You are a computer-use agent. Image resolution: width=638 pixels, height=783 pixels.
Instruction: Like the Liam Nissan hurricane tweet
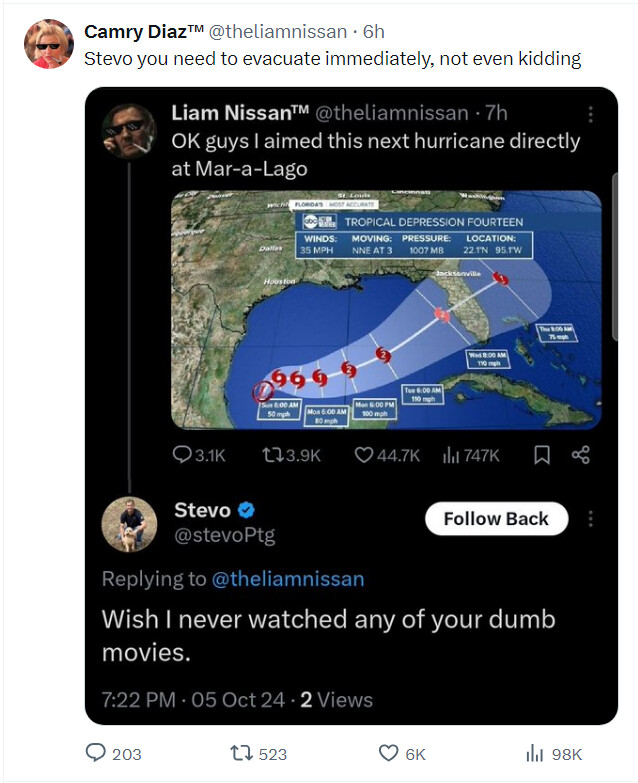click(x=363, y=455)
